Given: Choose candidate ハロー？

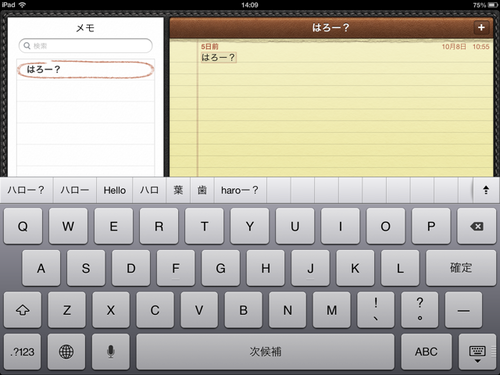Looking at the screenshot, I should pyautogui.click(x=26, y=190).
